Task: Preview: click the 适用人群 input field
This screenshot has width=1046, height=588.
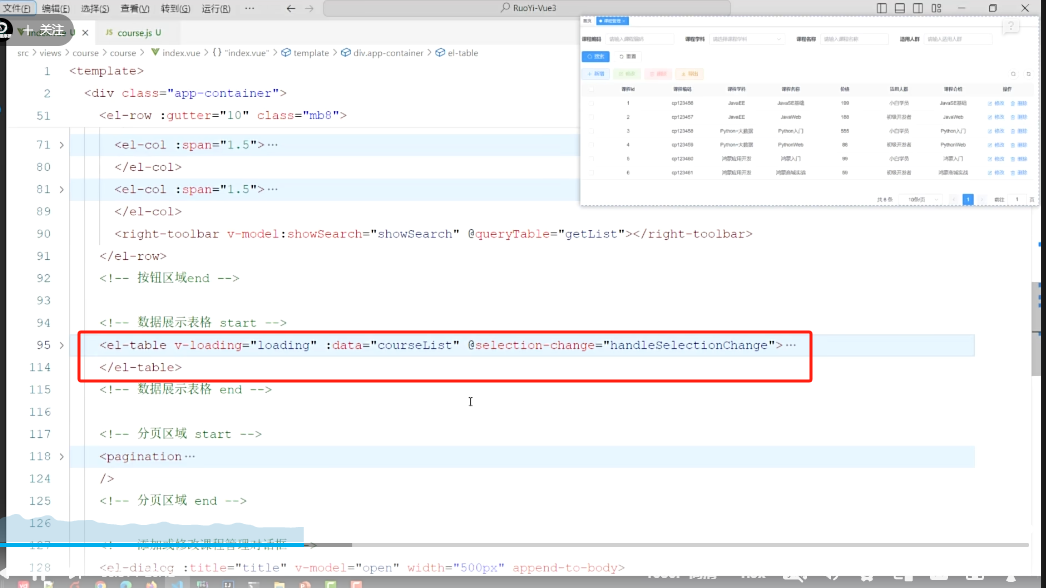Action: pos(958,39)
